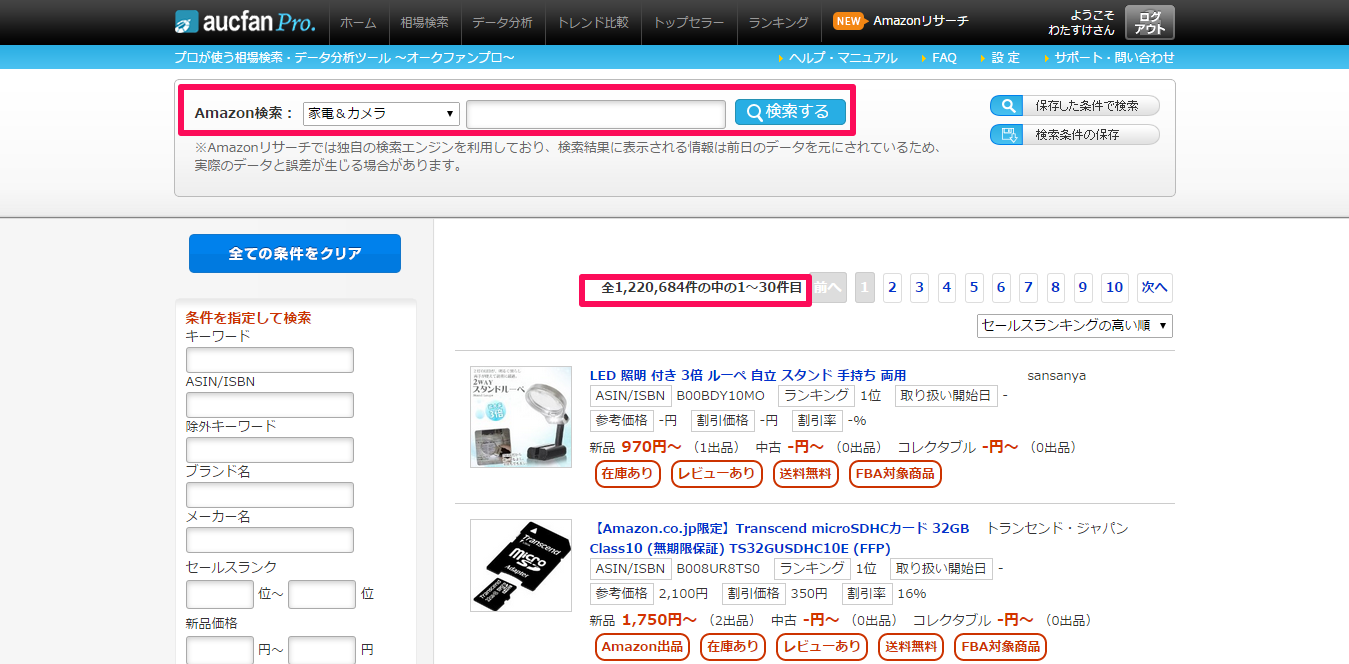Click the aucfan Pro logo

pyautogui.click(x=244, y=21)
